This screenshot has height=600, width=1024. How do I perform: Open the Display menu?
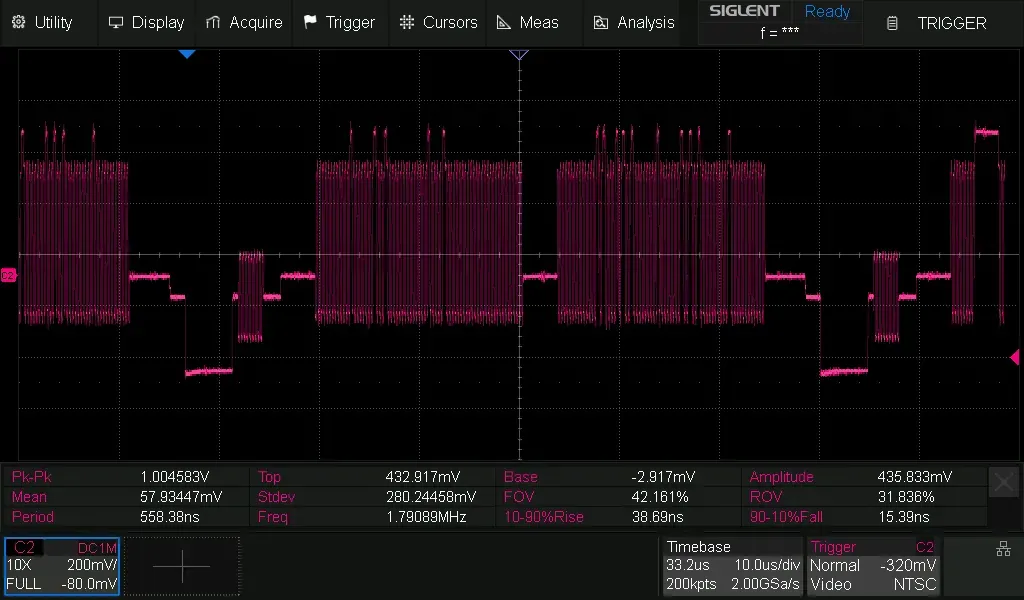click(x=146, y=22)
